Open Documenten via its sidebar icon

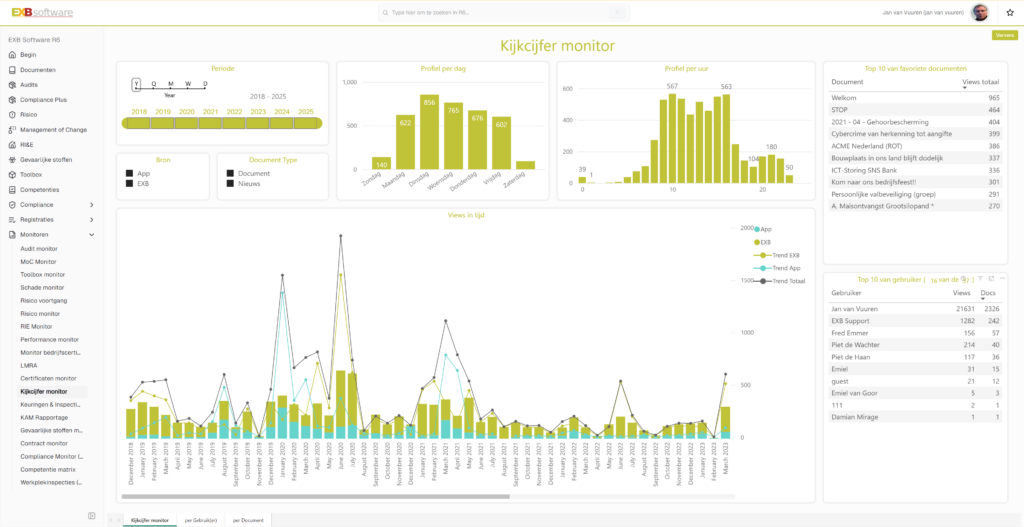(11, 70)
